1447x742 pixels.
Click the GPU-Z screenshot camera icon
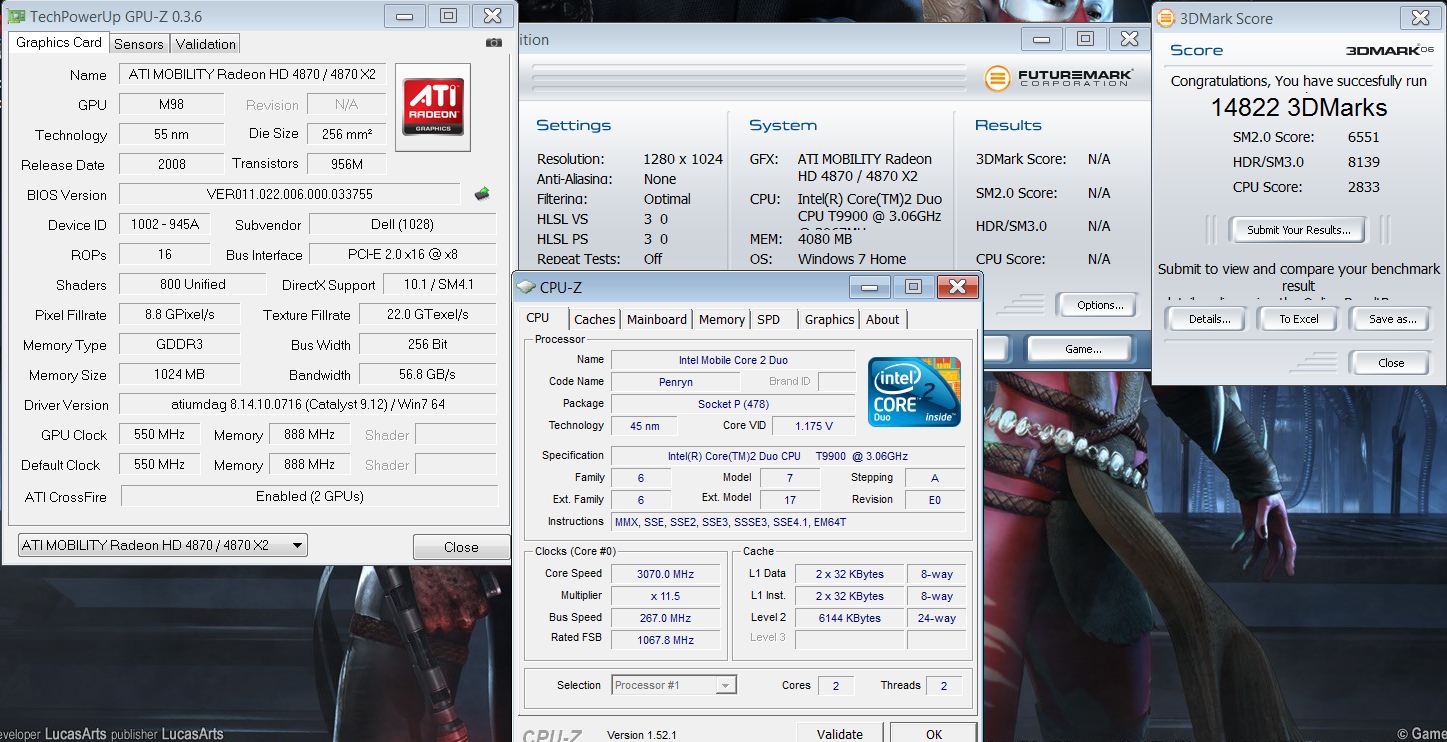click(x=493, y=43)
